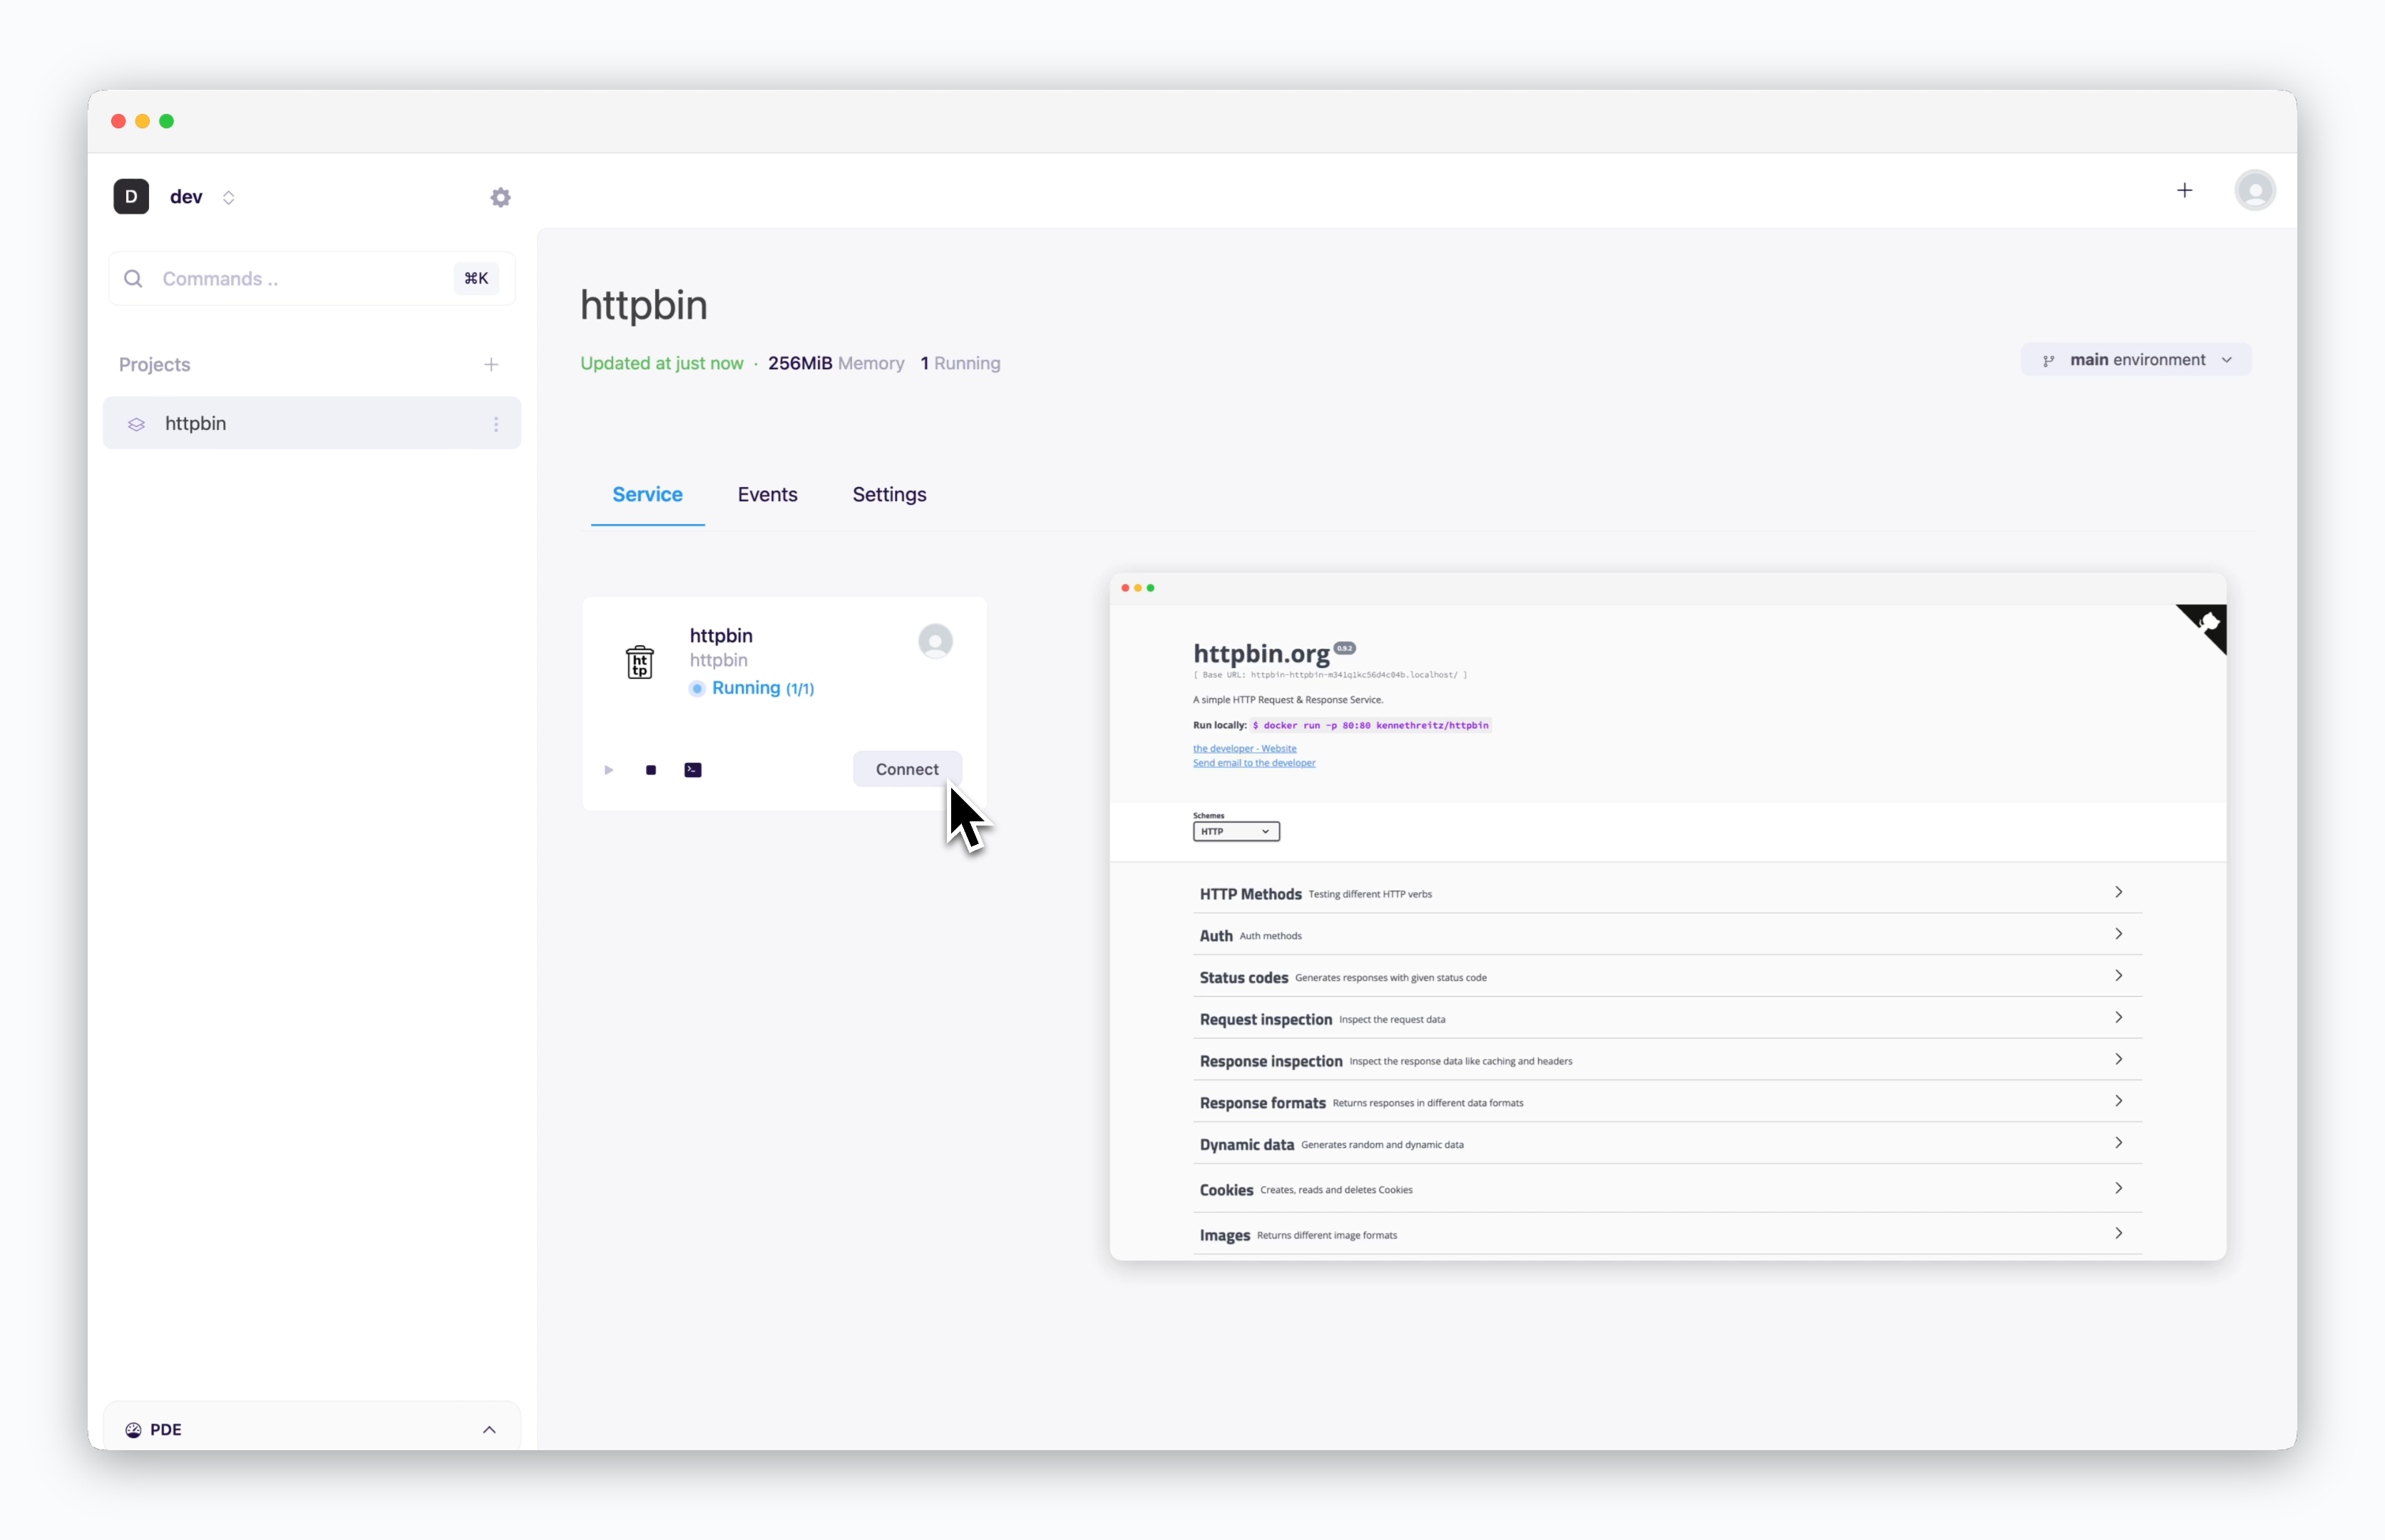Expand the PDE panel chevron
This screenshot has height=1540, width=2385.
(489, 1430)
